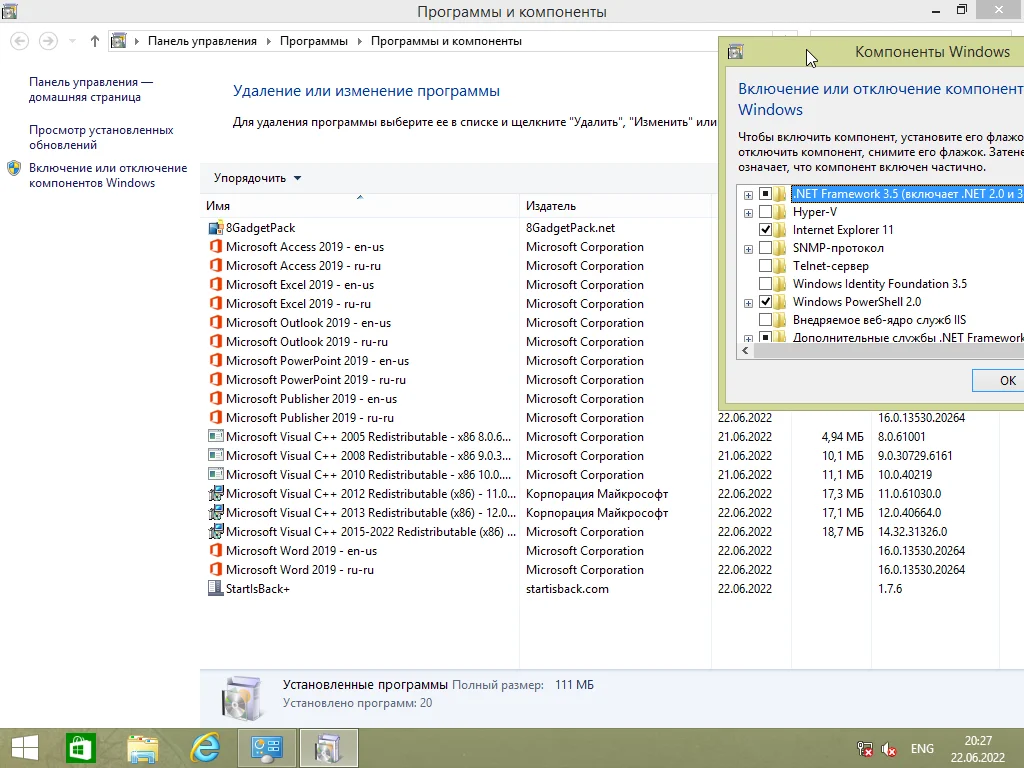Click the Microsoft Excel 2019 ru-ru Office icon
The image size is (1024, 768).
point(216,304)
